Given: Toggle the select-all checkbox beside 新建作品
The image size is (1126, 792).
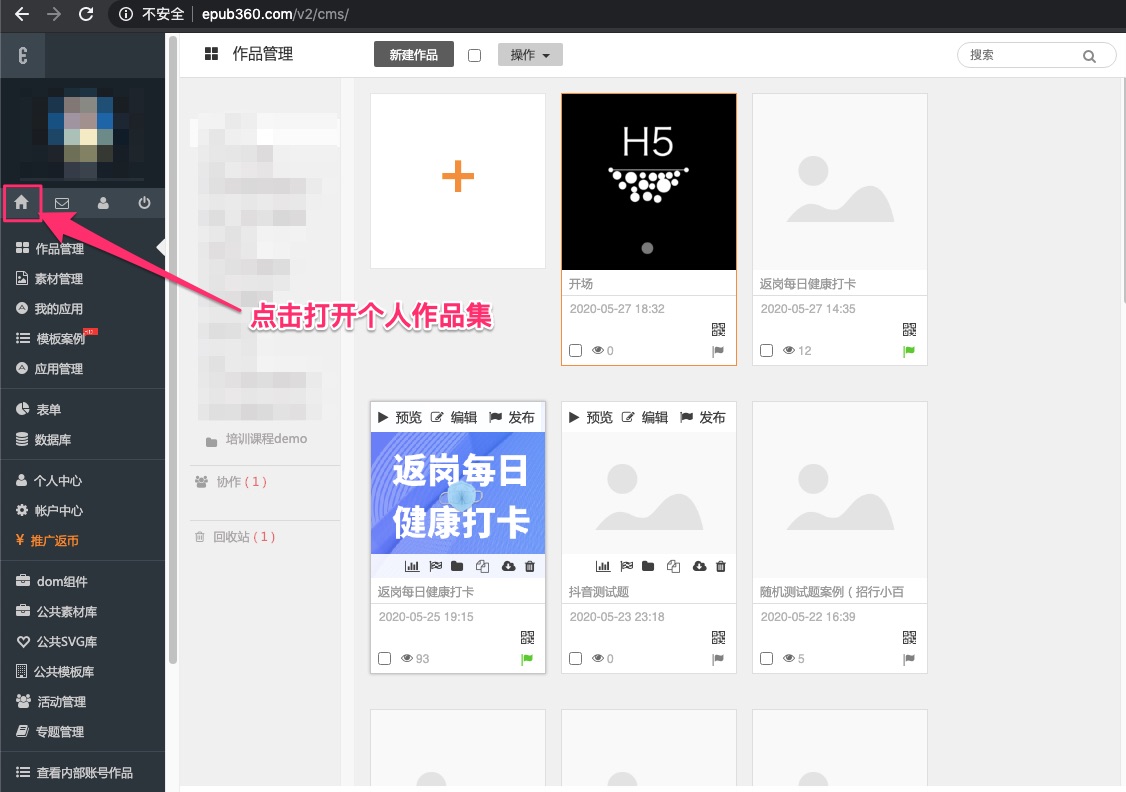Looking at the screenshot, I should (475, 56).
